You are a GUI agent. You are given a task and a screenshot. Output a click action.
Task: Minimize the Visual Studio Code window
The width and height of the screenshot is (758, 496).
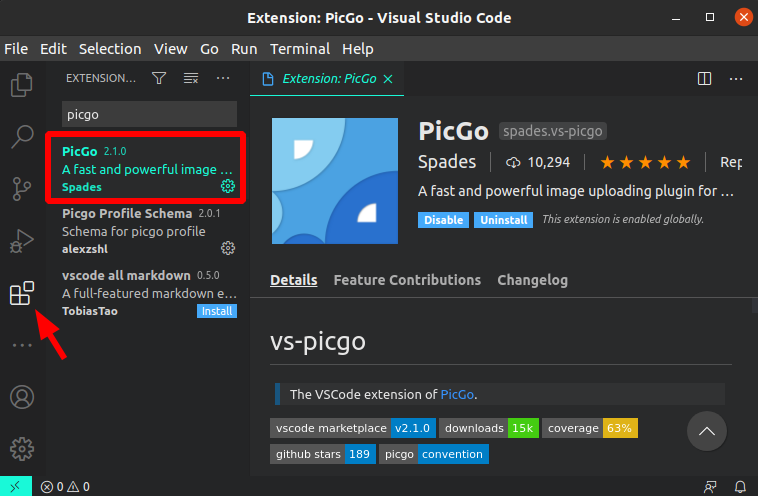676,18
